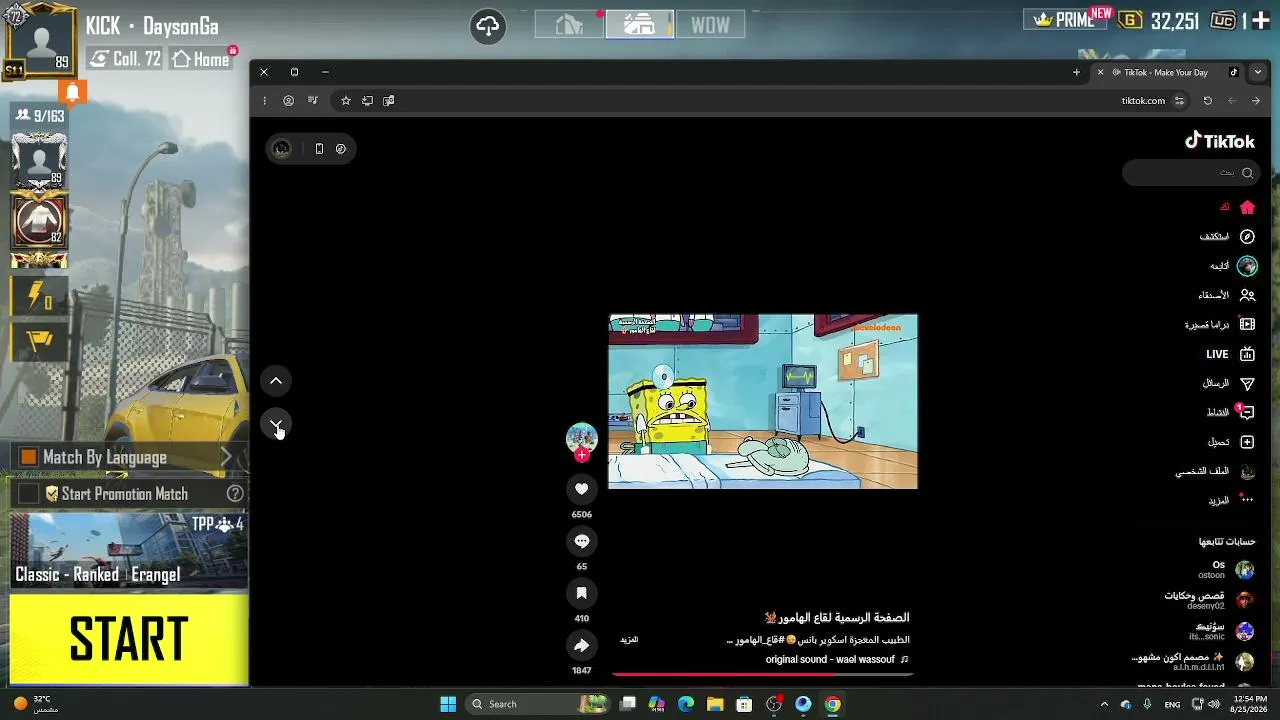The width and height of the screenshot is (1280, 720).
Task: Open the yellow flag icon in game
Action: [39, 342]
